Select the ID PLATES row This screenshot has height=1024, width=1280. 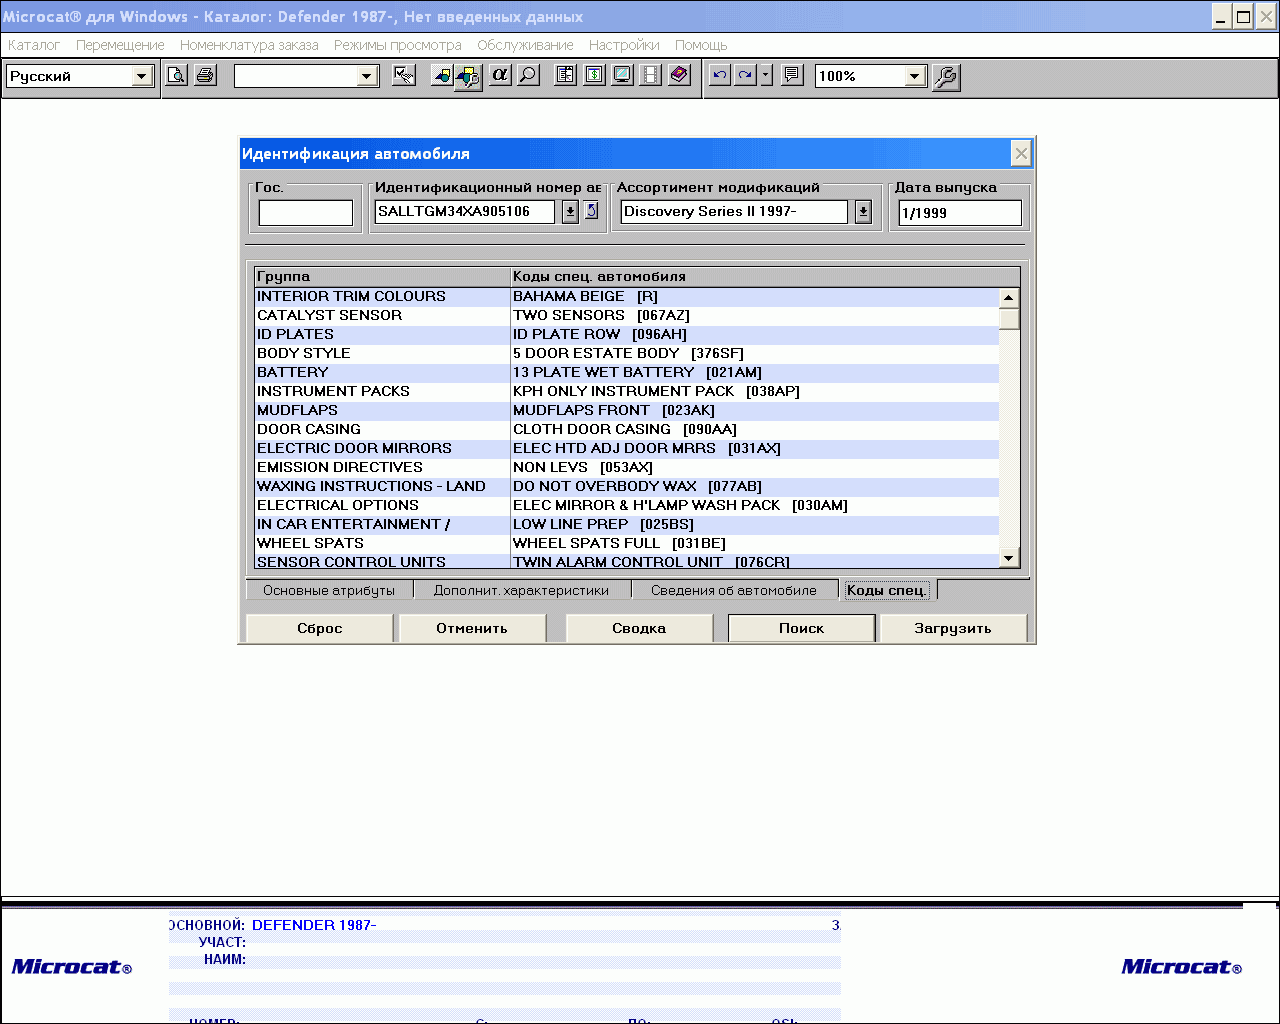click(x=627, y=334)
